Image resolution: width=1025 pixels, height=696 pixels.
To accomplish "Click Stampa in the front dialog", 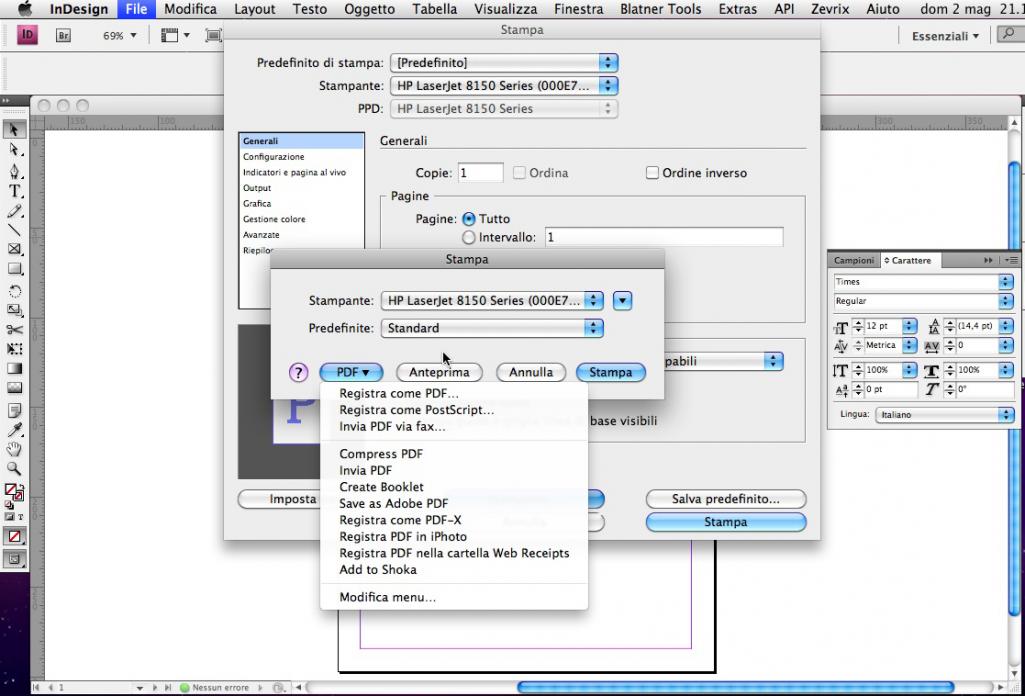I will tap(611, 372).
